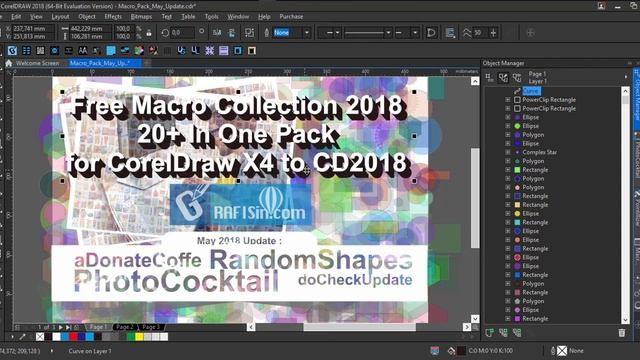Viewport: 640px width, 360px height.
Task: Click the new document plus tab button
Action: point(146,63)
